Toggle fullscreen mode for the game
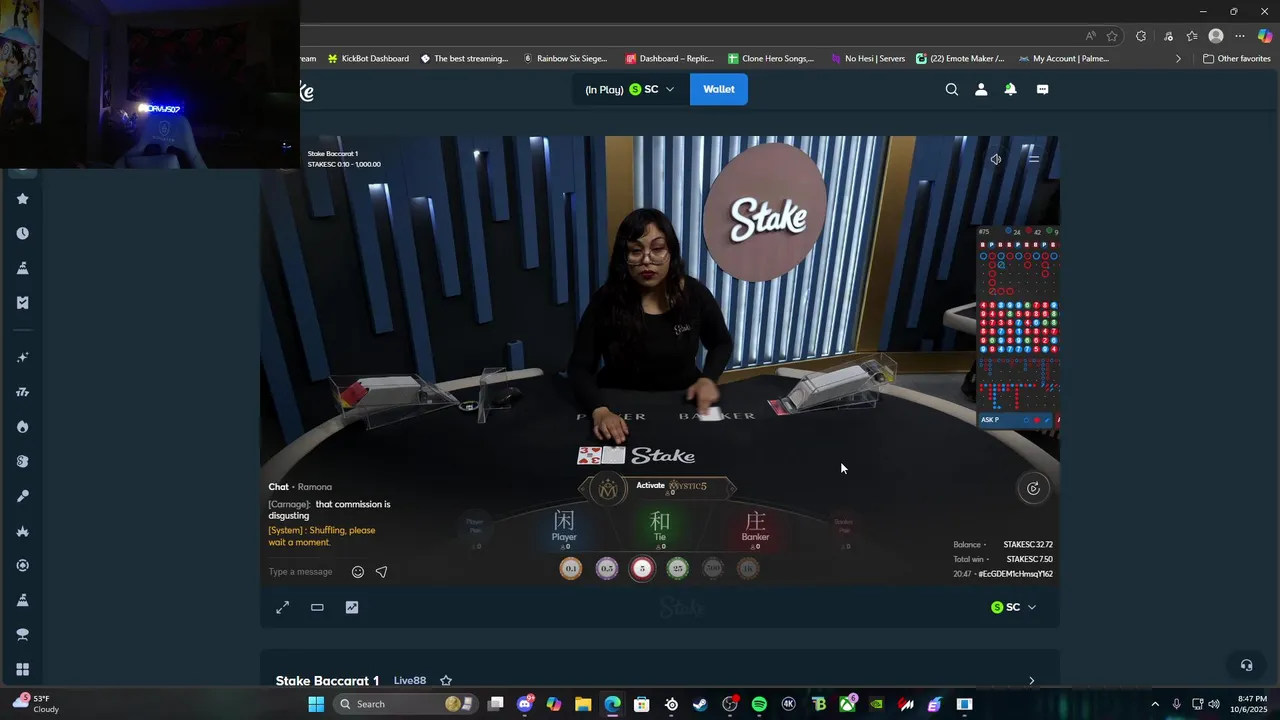The width and height of the screenshot is (1280, 720). tap(283, 607)
